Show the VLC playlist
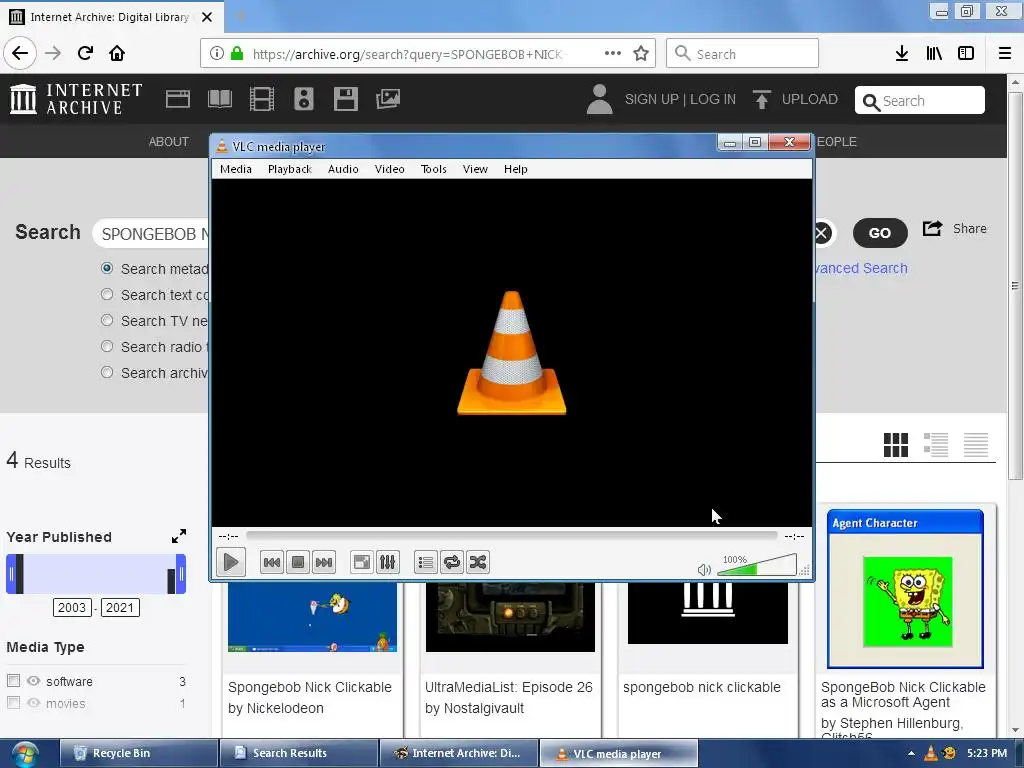The width and height of the screenshot is (1024, 768). click(426, 562)
